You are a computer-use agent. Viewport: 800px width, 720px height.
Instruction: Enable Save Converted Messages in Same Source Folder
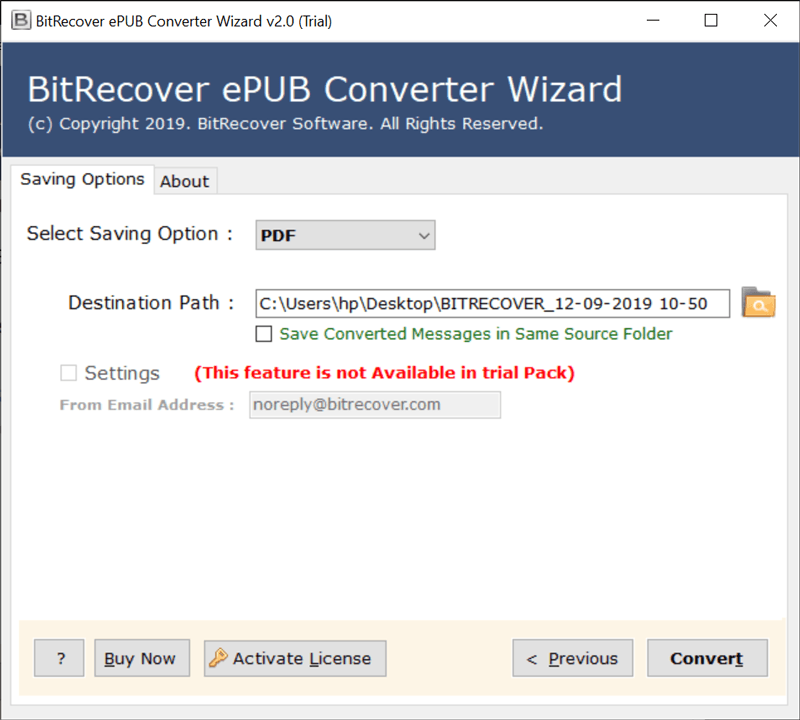(x=264, y=334)
